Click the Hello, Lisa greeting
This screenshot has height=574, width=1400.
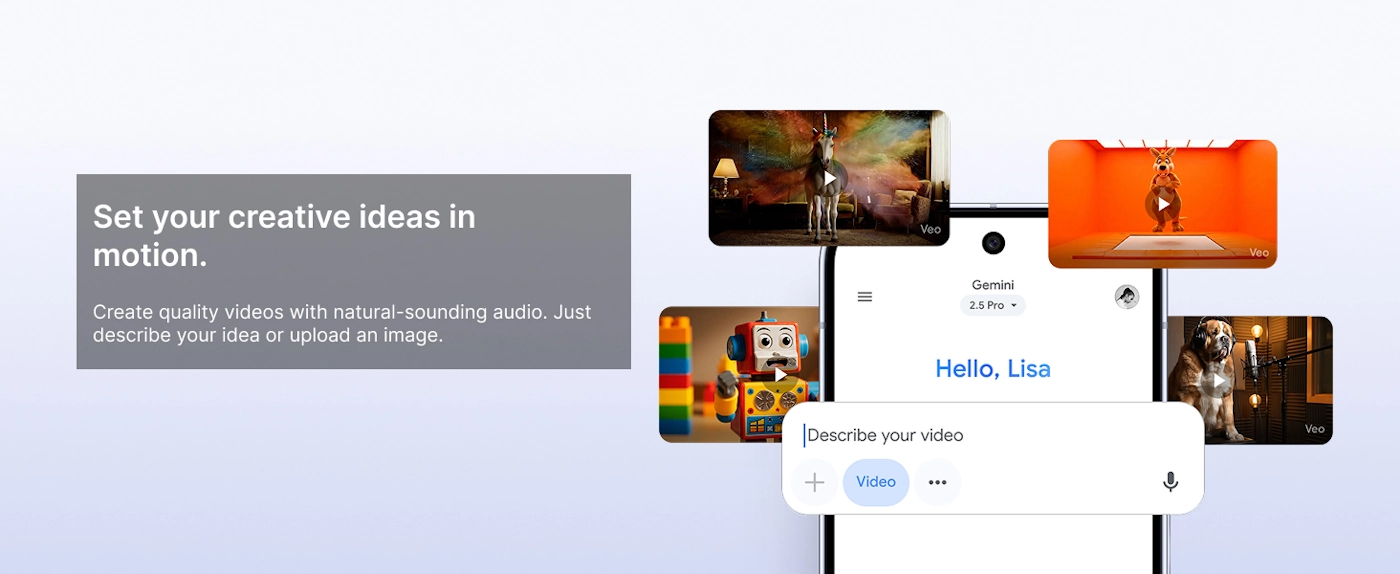pyautogui.click(x=993, y=369)
